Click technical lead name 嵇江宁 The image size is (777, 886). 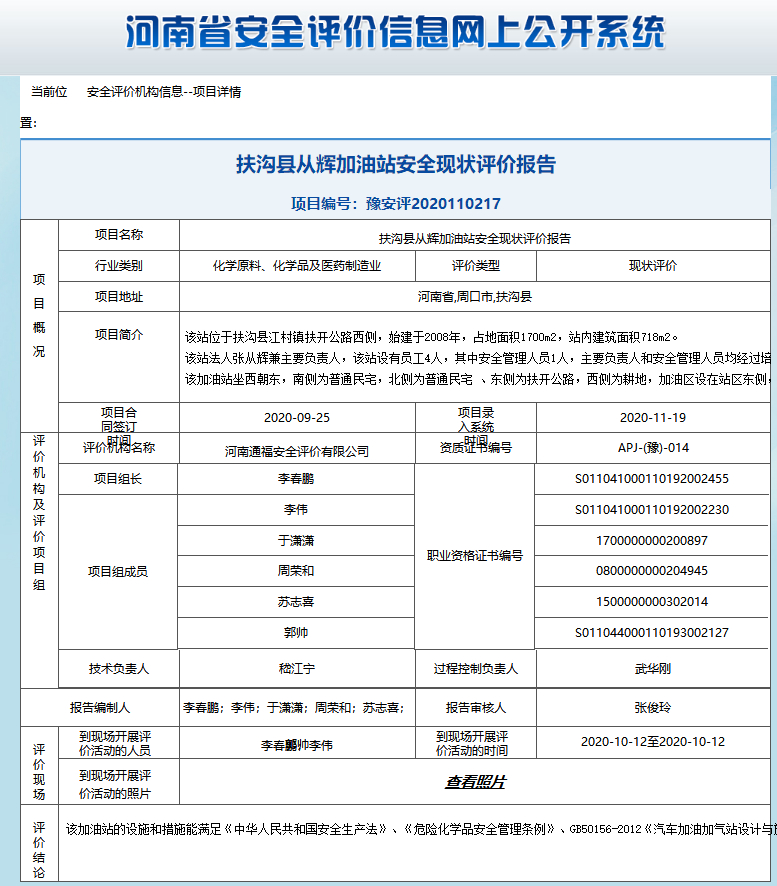tap(297, 669)
